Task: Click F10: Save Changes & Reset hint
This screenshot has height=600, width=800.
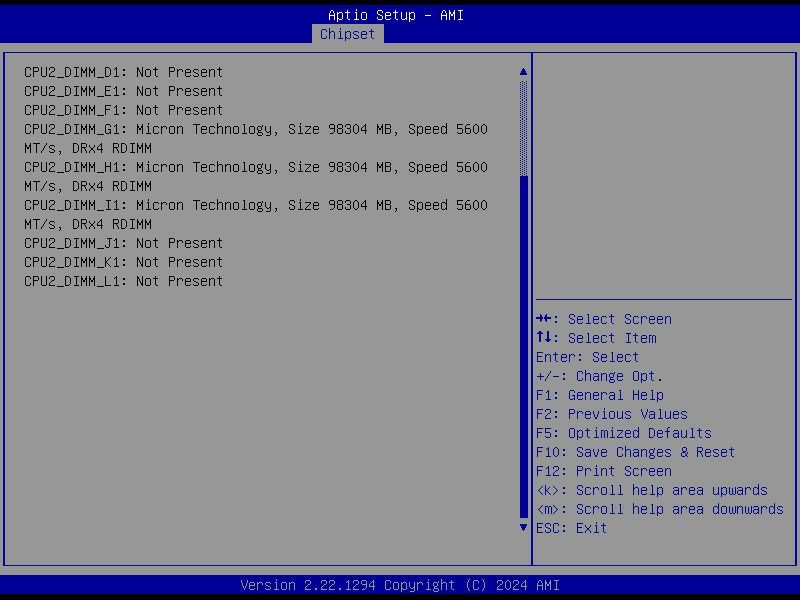Action: click(635, 453)
